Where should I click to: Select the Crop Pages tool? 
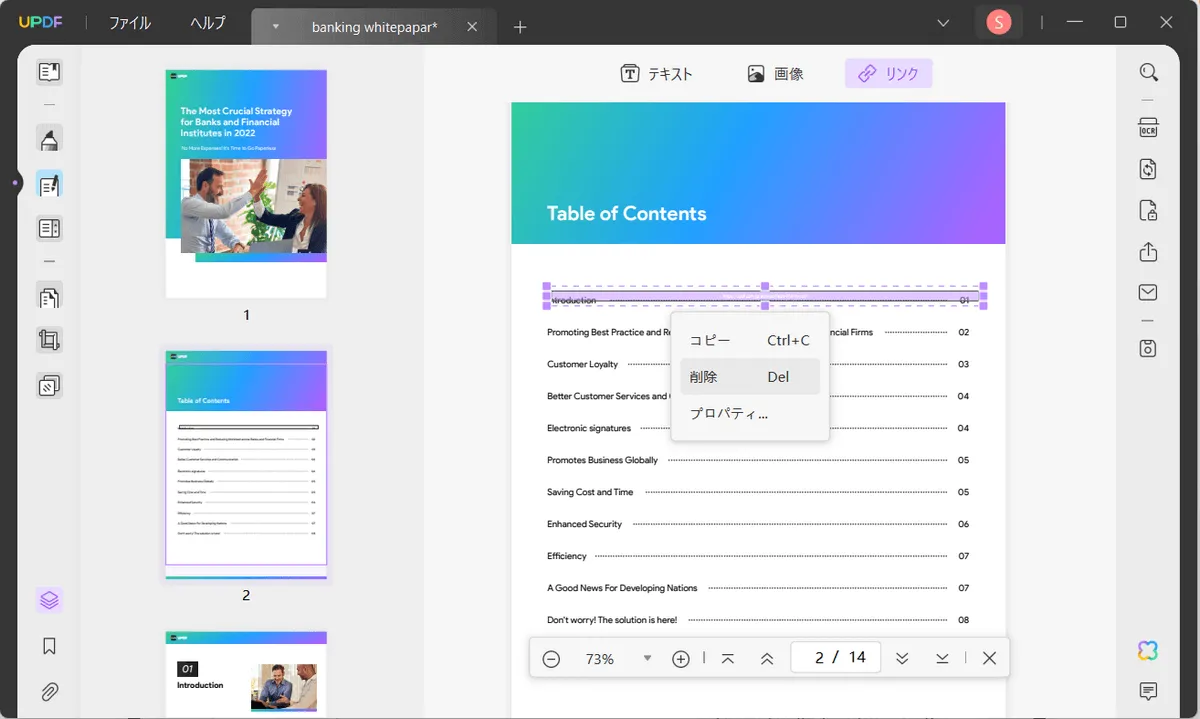(x=49, y=340)
